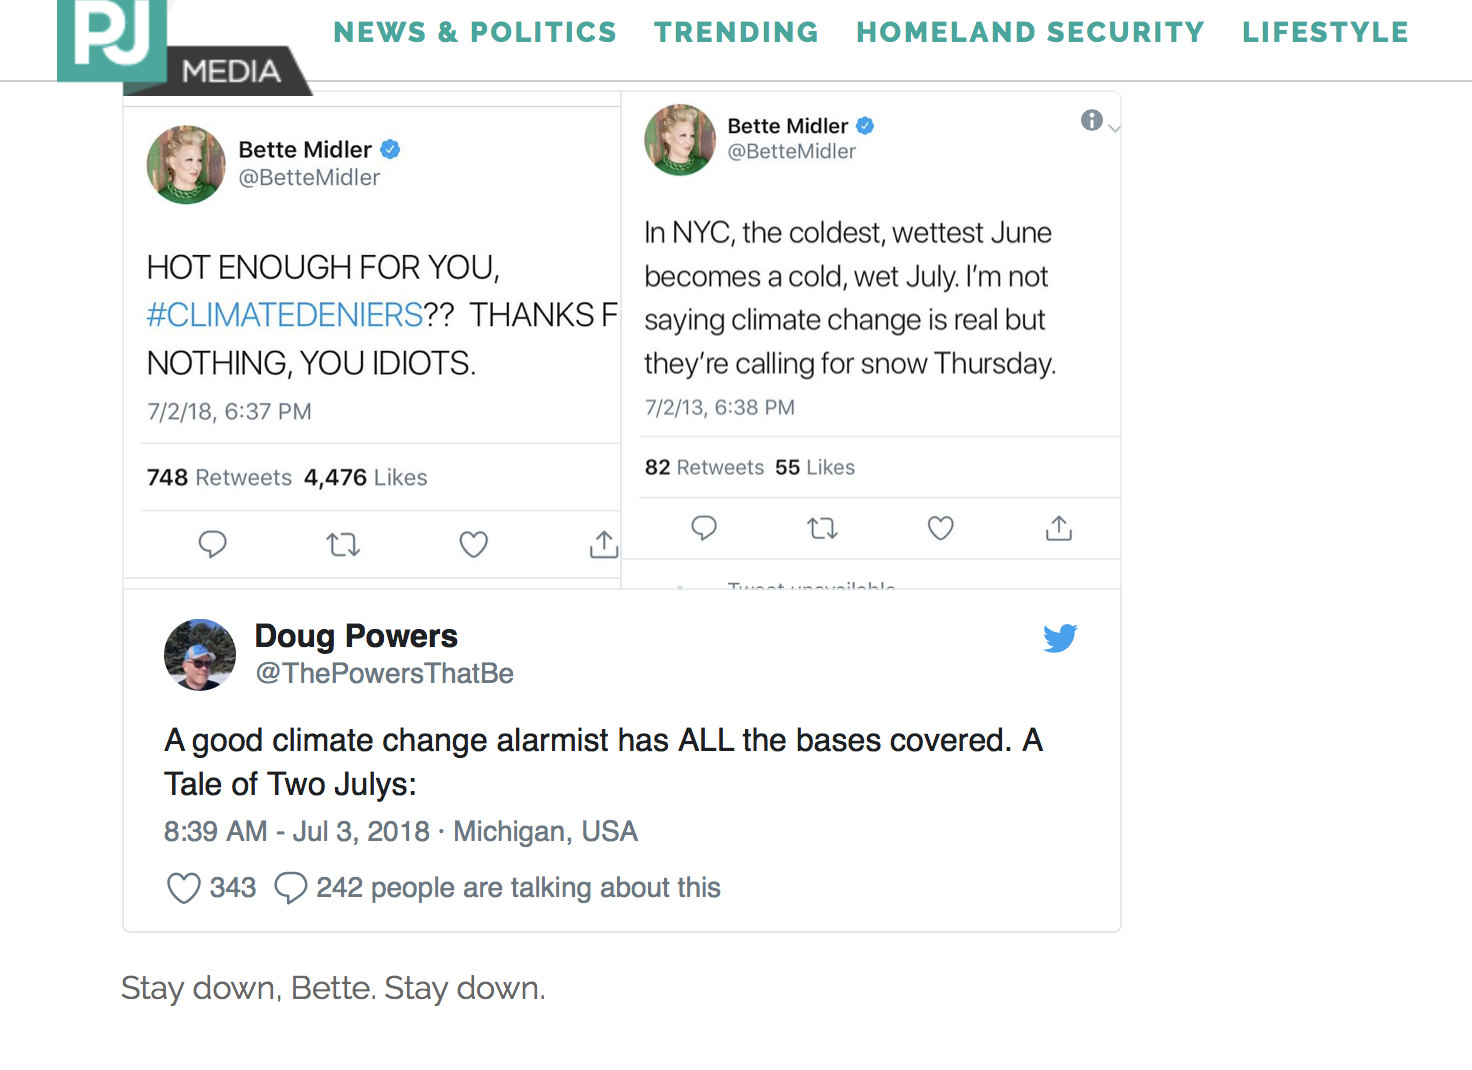Like Doug Powers' tweet with heart icon
The width and height of the screenshot is (1472, 1070).
[183, 888]
